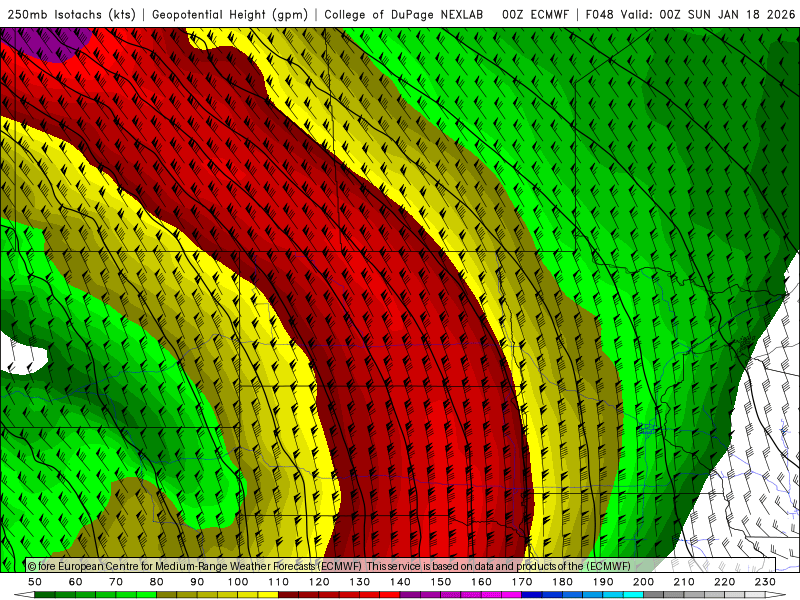Click the legend value "50"
Image resolution: width=800 pixels, height=600 pixels.
click(35, 582)
